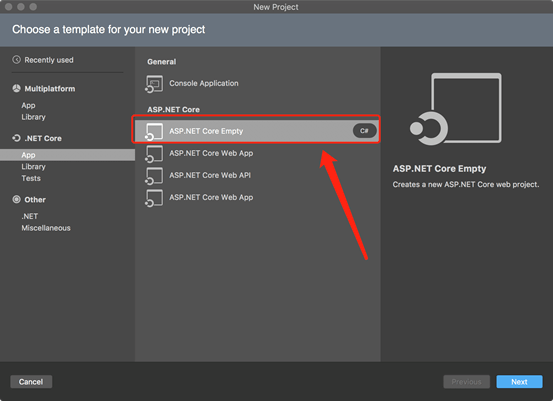Viewport: 553px width, 401px height.
Task: Click the .NET Core category icon
Action: tap(17, 138)
